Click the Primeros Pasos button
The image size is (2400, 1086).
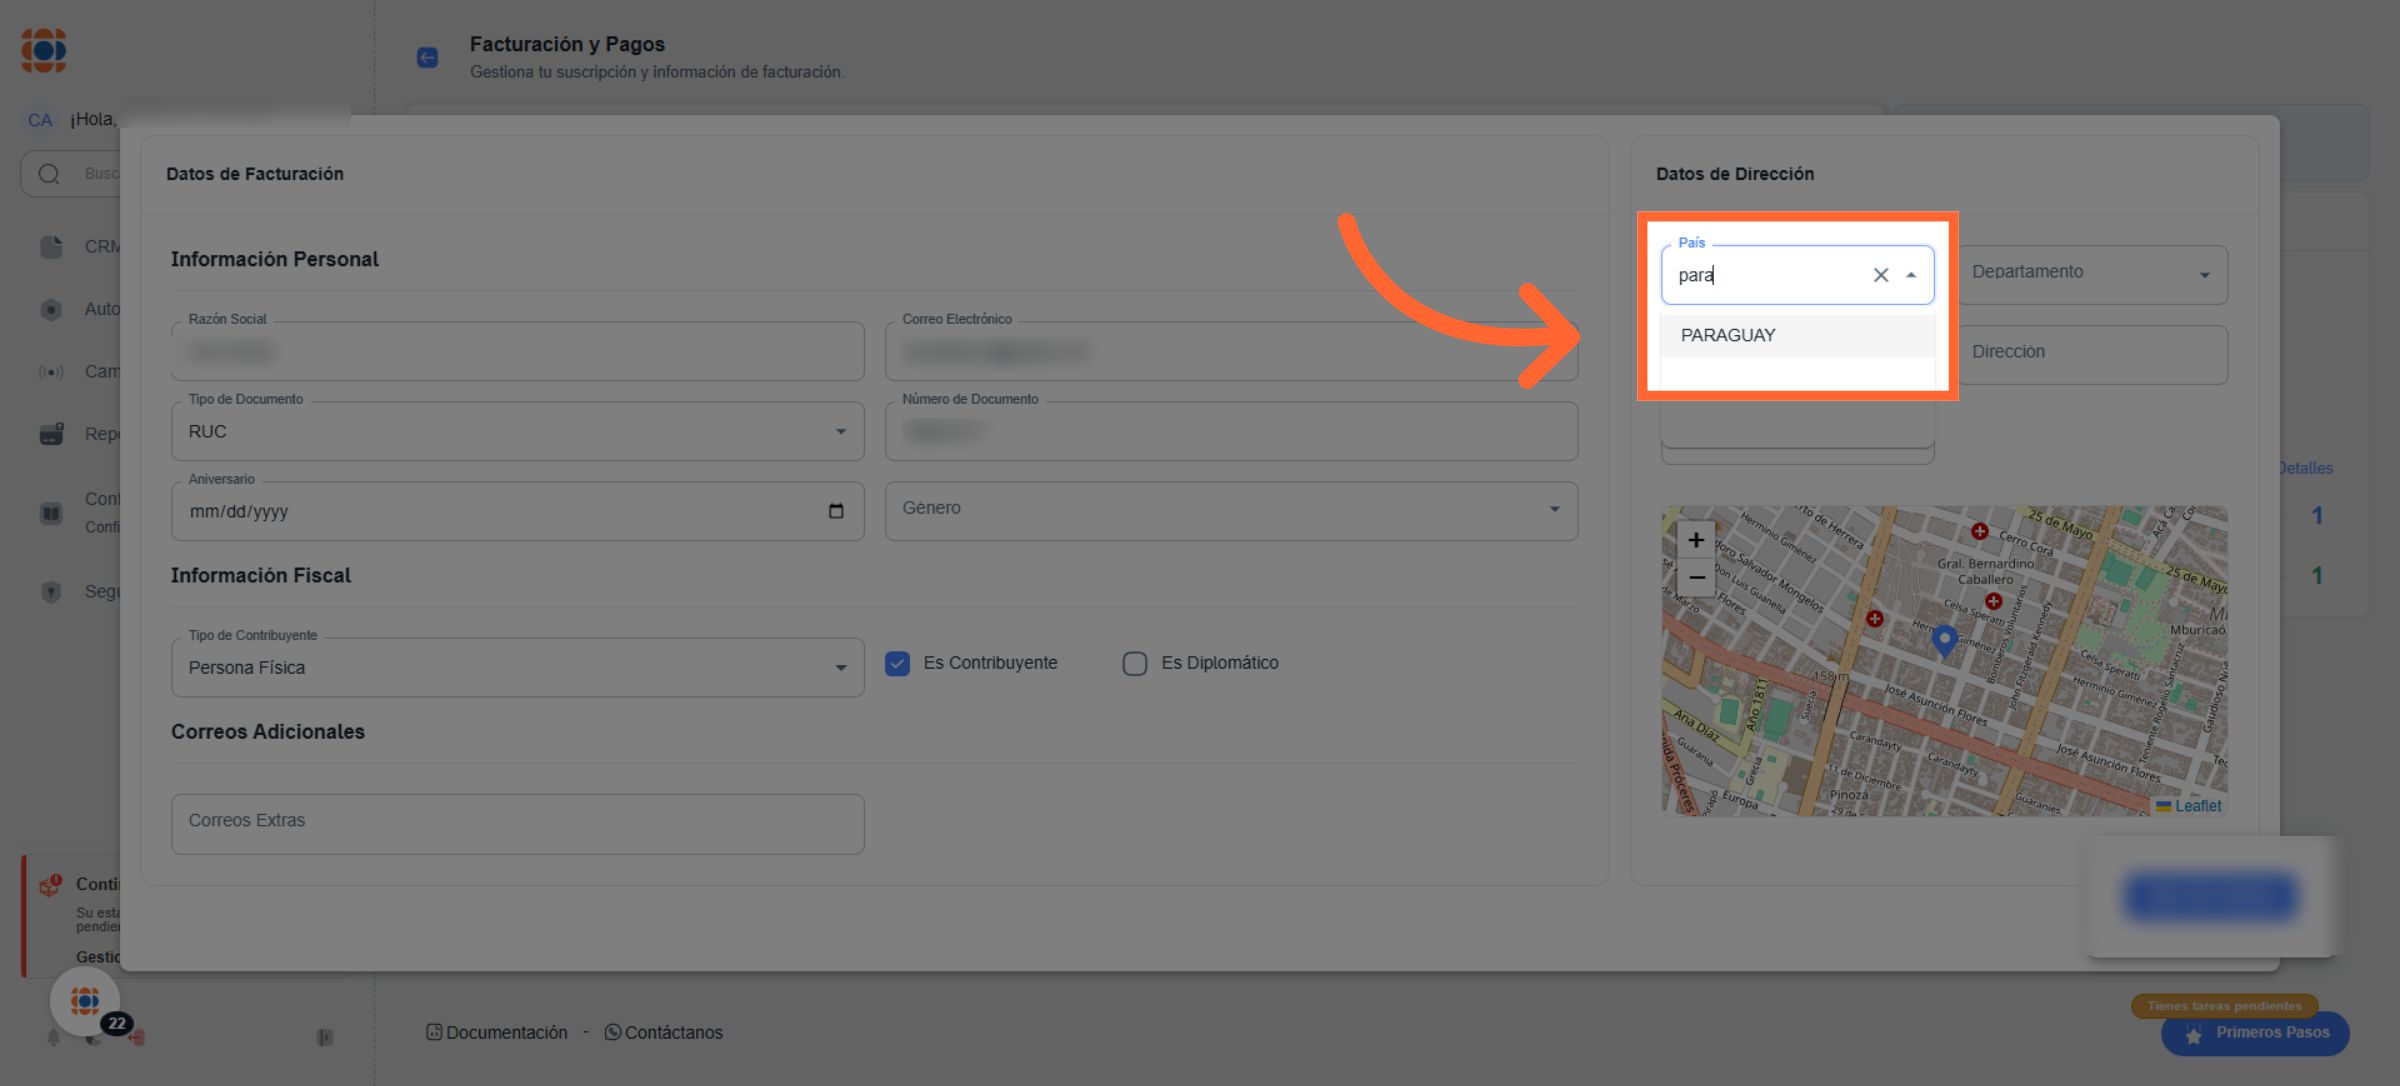(2255, 1033)
